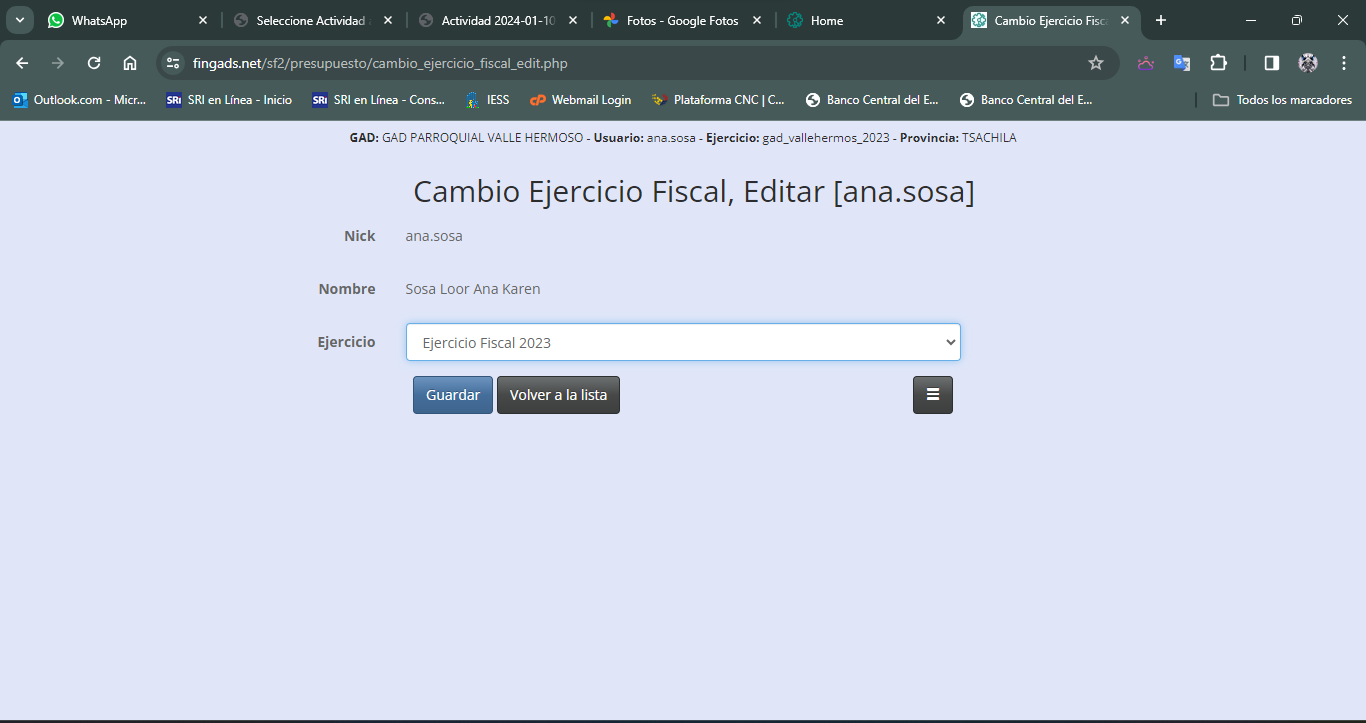
Task: Open SRI en Línea - Inicio bookmark
Action: click(229, 100)
